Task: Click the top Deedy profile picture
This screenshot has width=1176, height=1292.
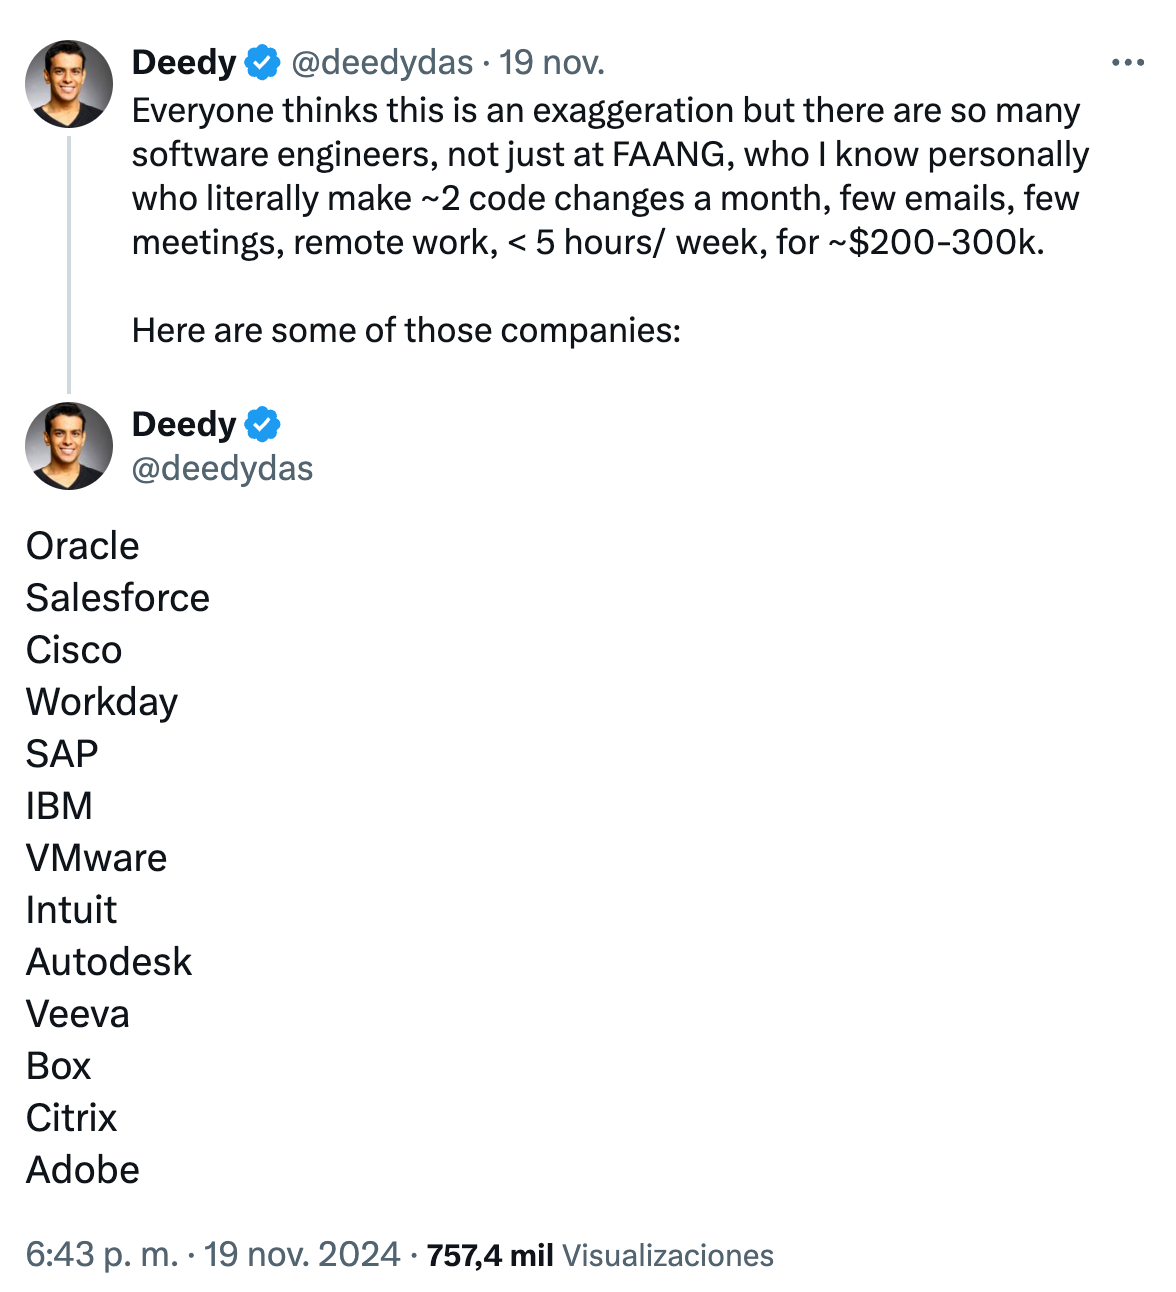Action: 69,84
